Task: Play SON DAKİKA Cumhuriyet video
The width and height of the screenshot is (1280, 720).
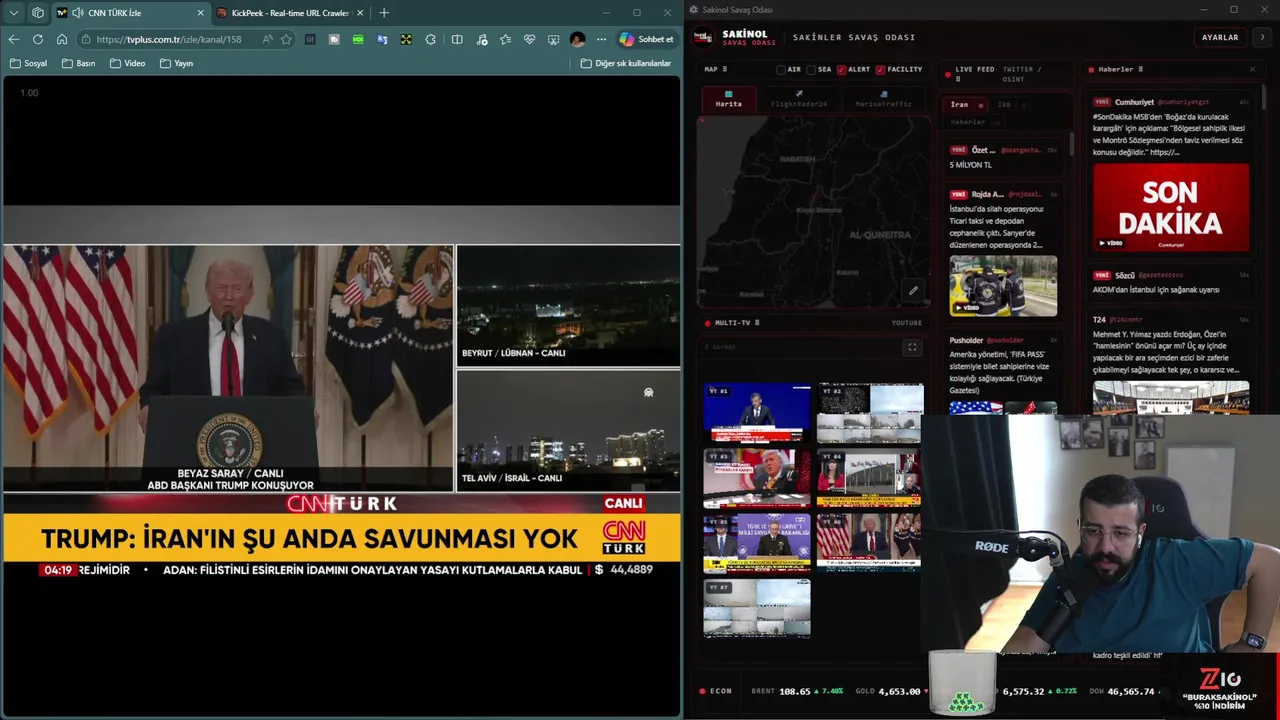Action: coord(1171,208)
